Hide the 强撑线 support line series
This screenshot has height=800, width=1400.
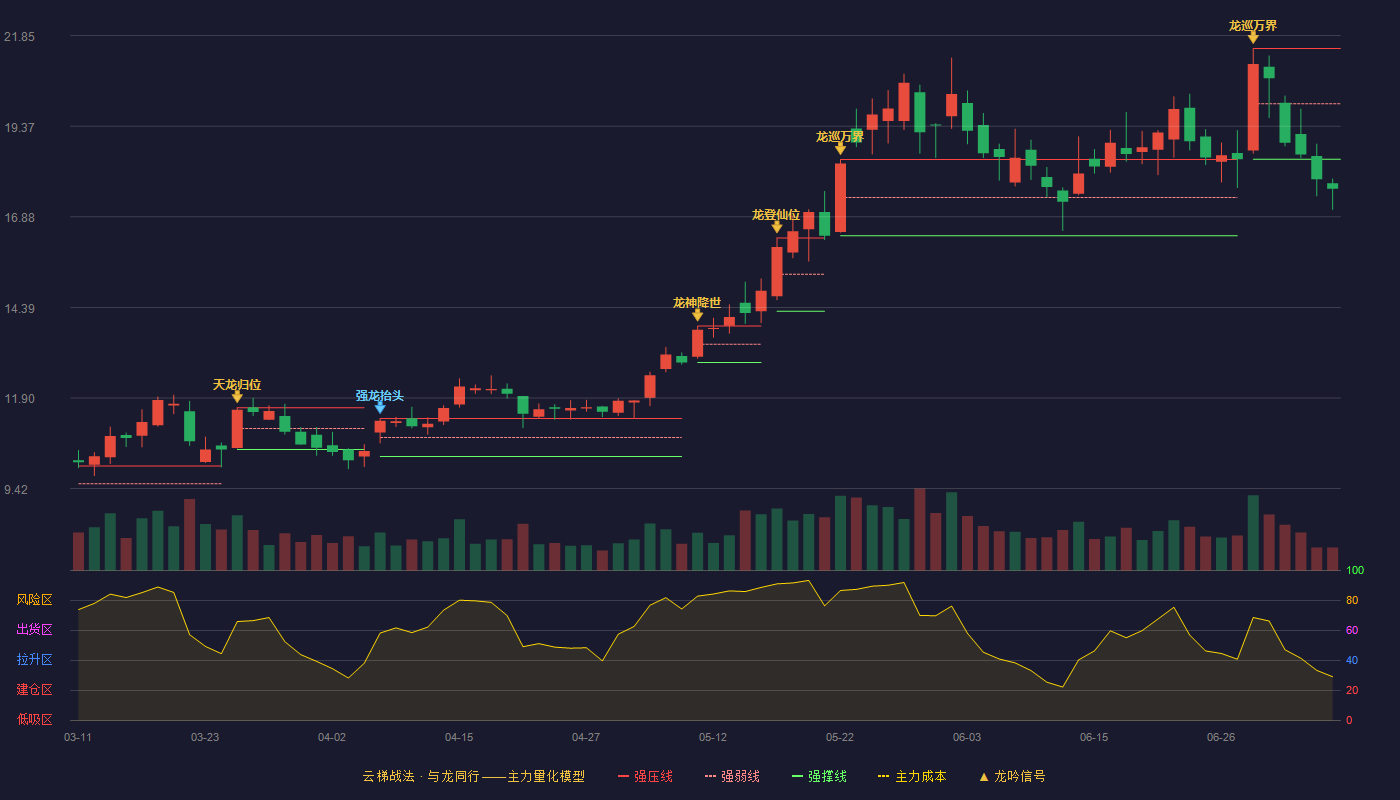coord(819,776)
